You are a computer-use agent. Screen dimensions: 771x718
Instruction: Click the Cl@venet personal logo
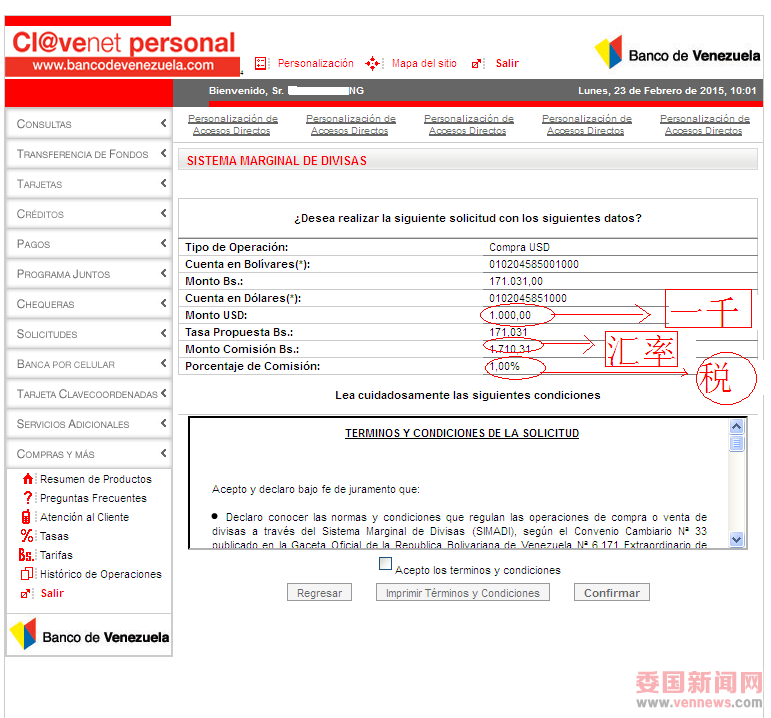pos(124,43)
